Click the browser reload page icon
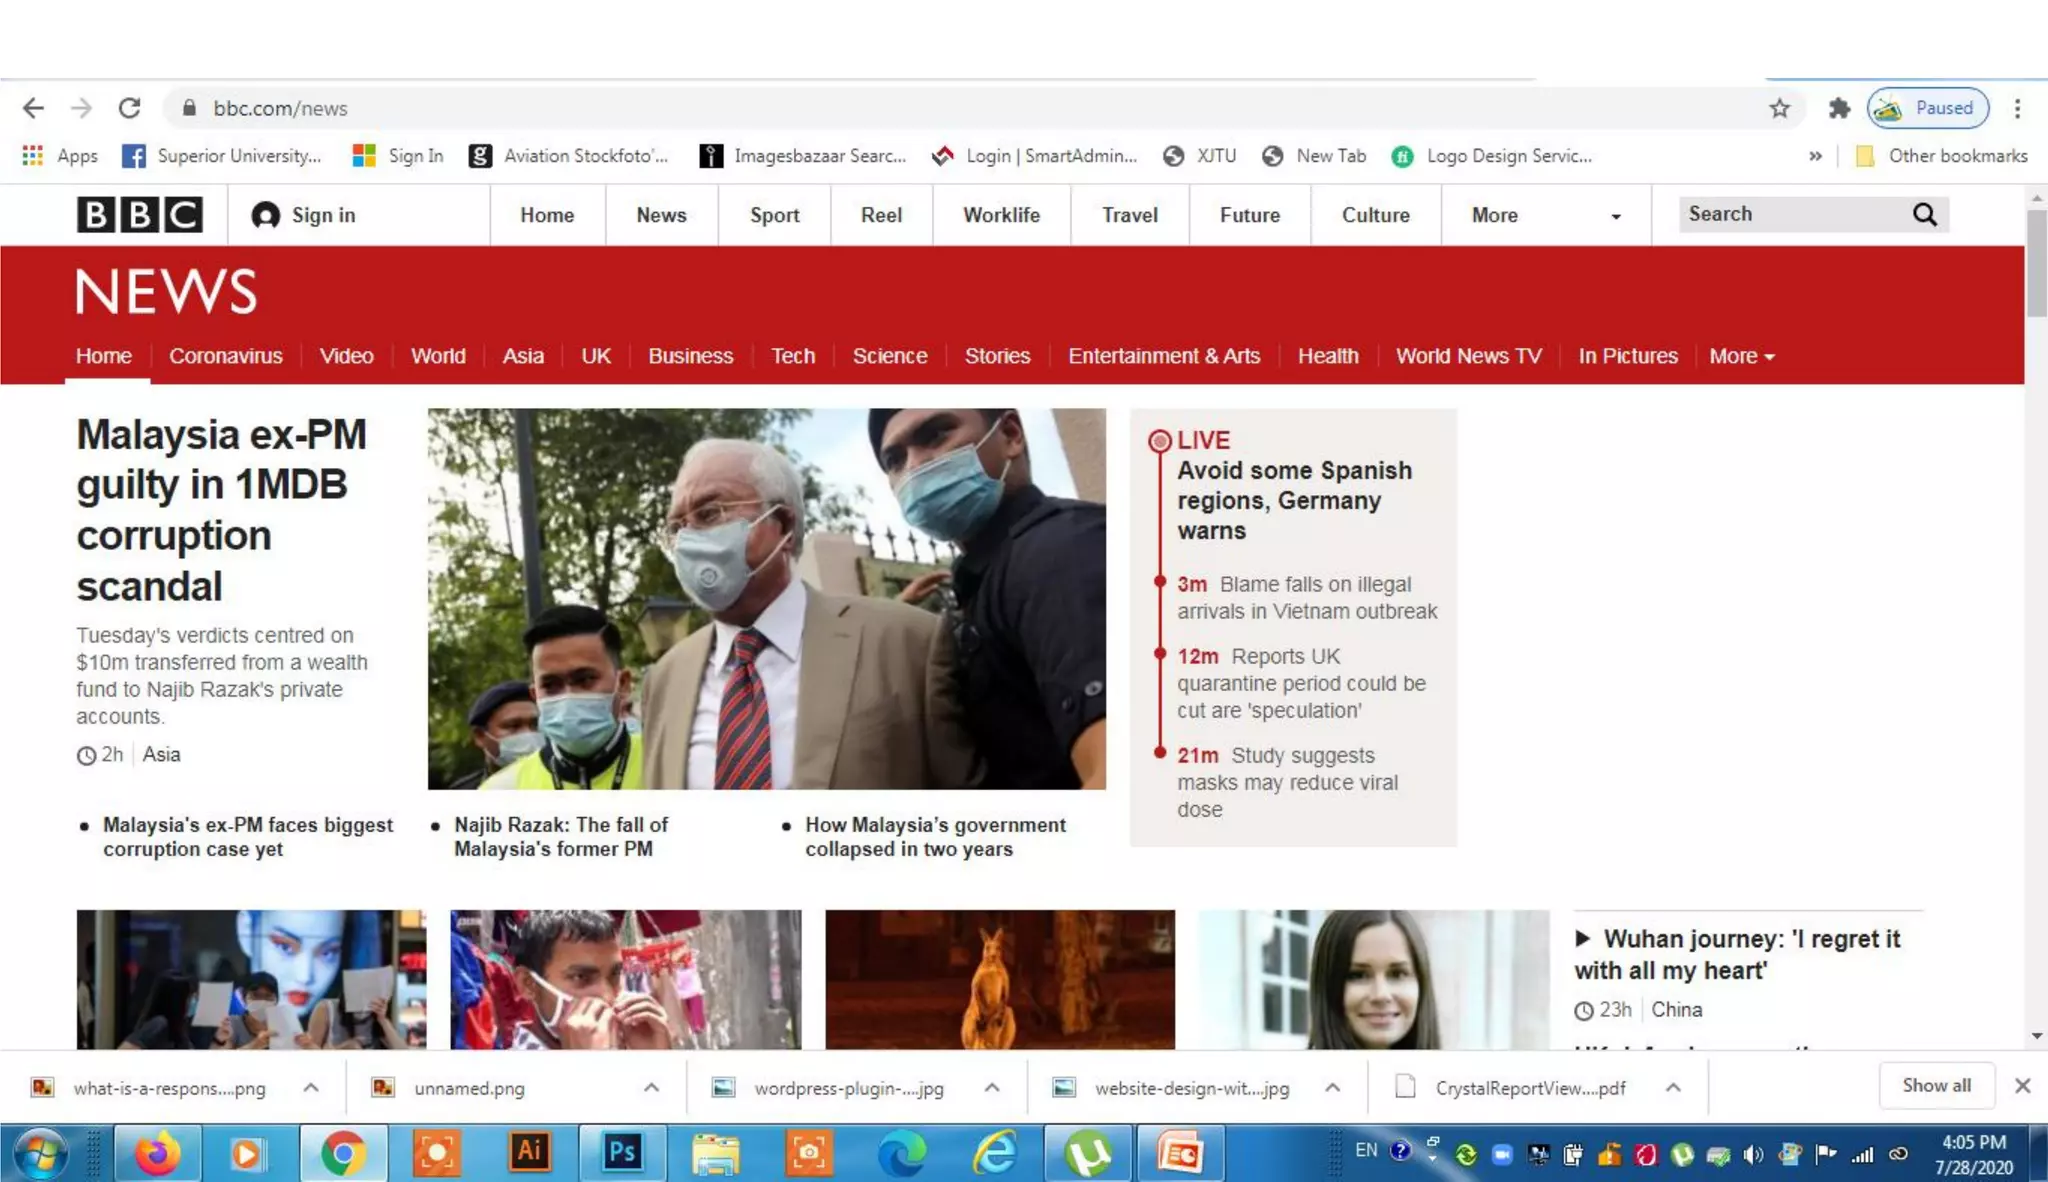Screen dimensions: 2048x1182 click(x=129, y=108)
